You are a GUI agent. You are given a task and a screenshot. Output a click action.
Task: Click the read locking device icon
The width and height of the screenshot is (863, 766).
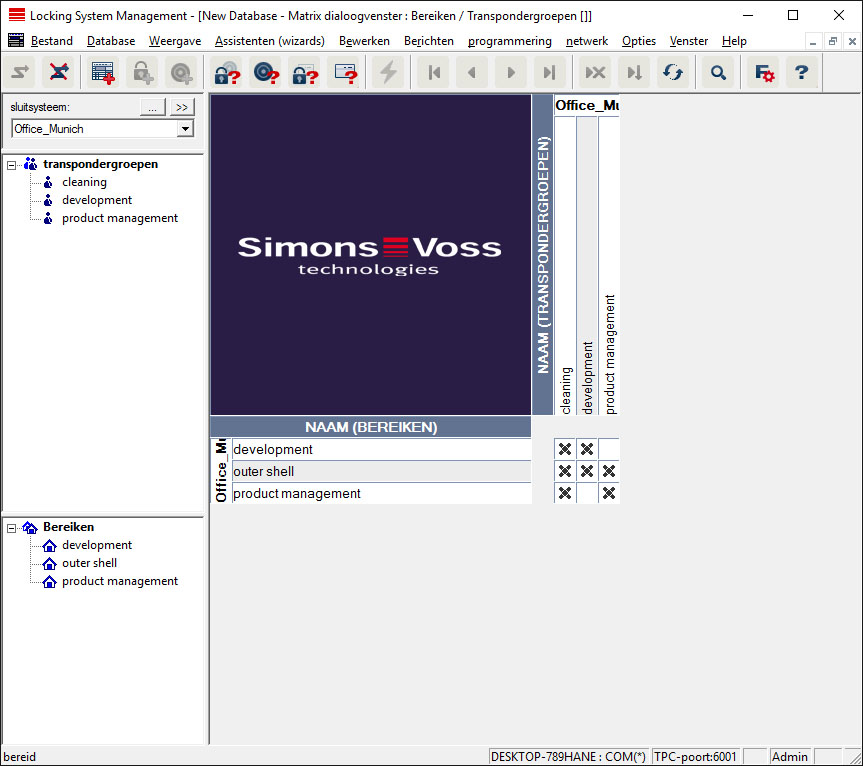[227, 73]
